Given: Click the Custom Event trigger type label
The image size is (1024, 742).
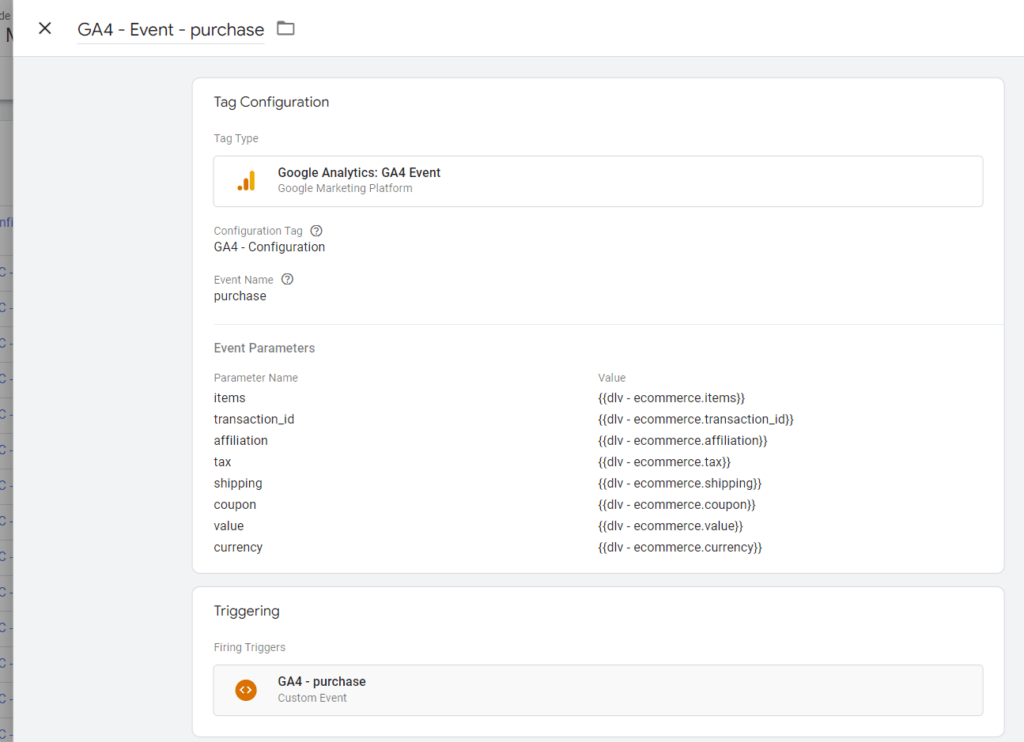Looking at the screenshot, I should (x=312, y=698).
